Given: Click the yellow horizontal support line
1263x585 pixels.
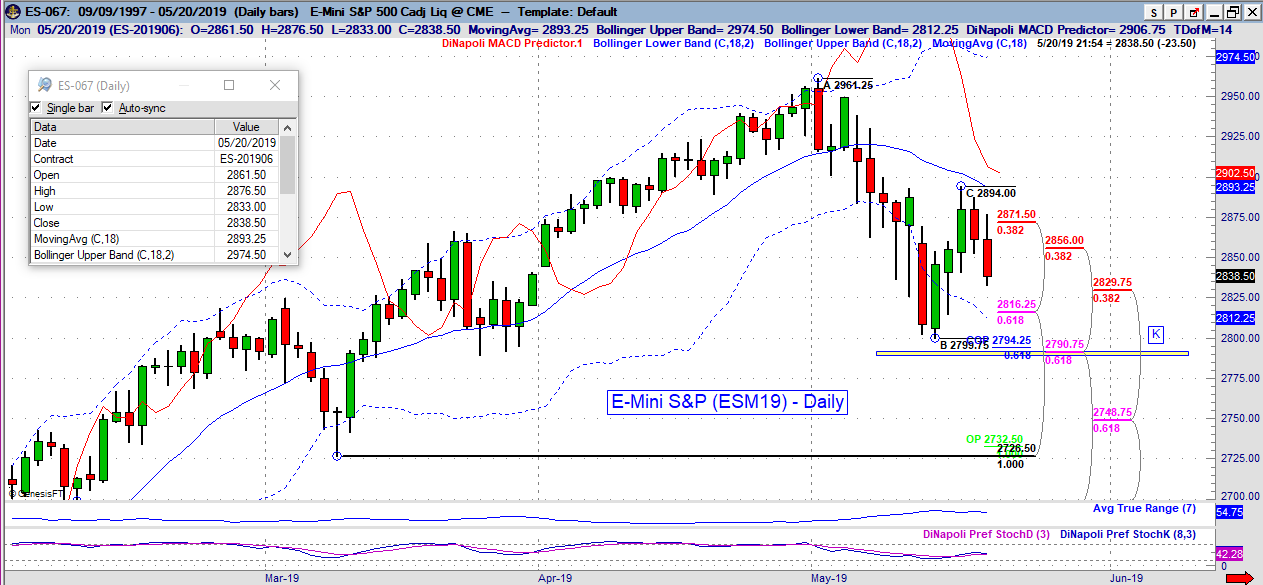Looking at the screenshot, I should (1032, 353).
